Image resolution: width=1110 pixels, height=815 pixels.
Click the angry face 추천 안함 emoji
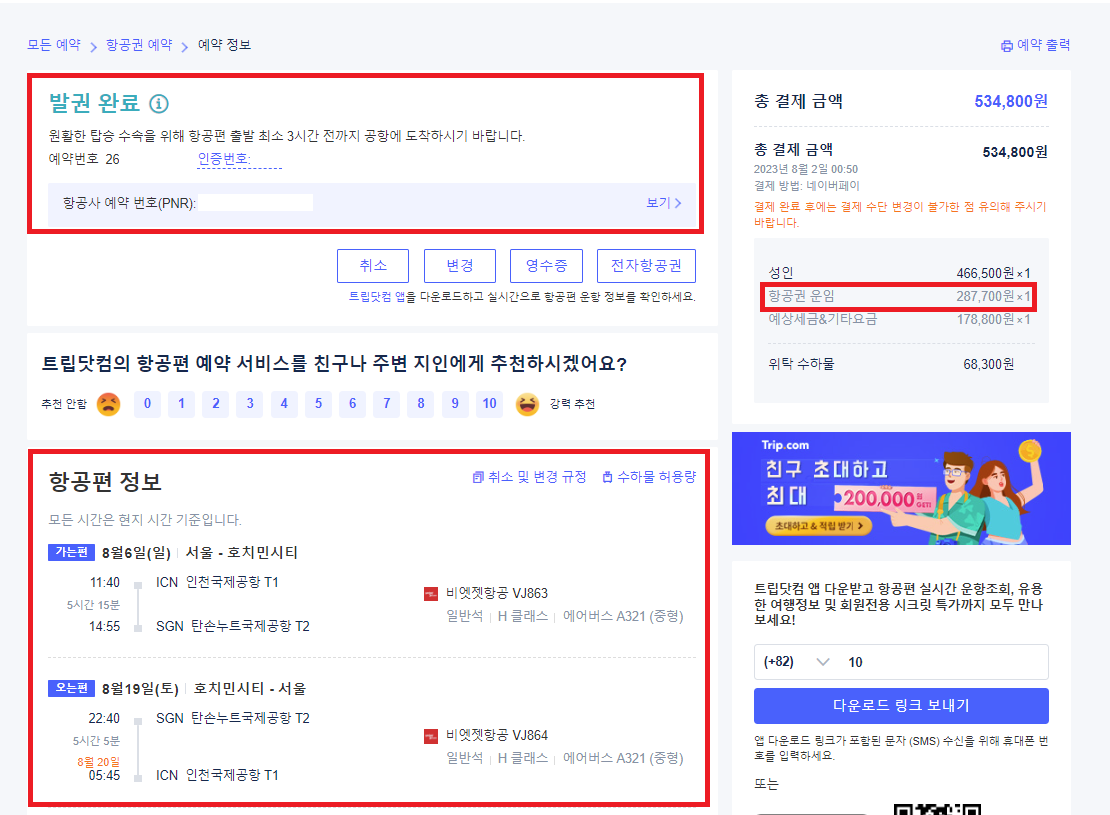click(109, 404)
